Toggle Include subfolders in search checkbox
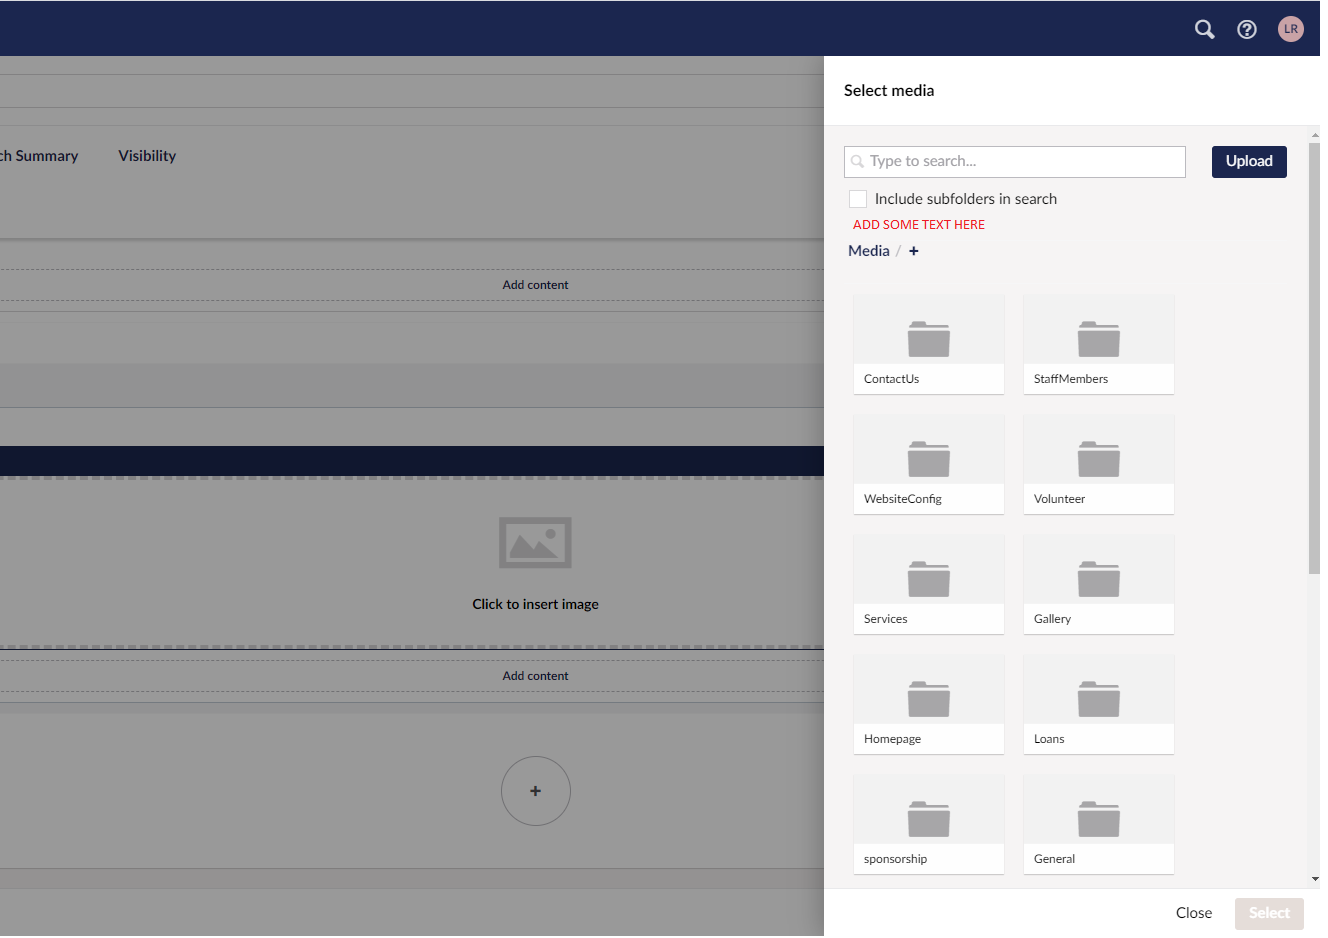Viewport: 1328px width, 938px height. click(858, 199)
